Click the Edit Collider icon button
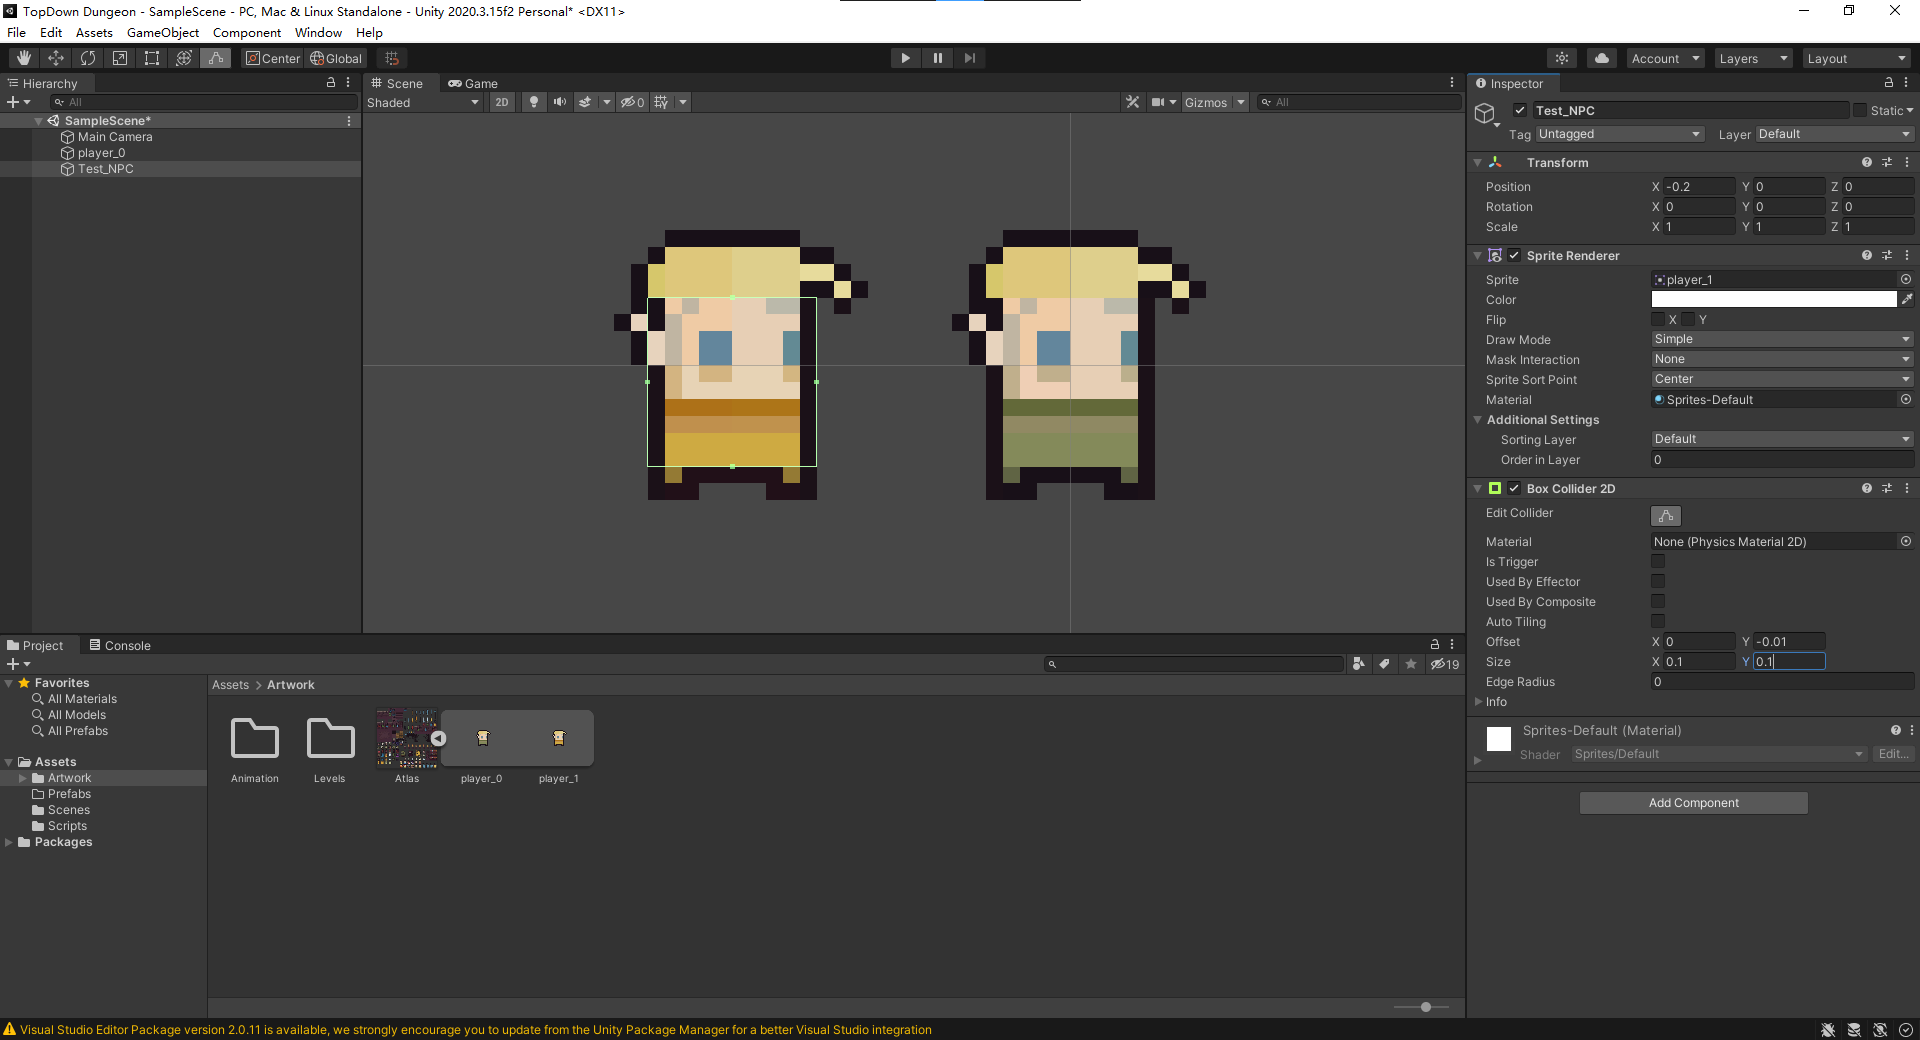The height and width of the screenshot is (1040, 1920). click(x=1665, y=515)
